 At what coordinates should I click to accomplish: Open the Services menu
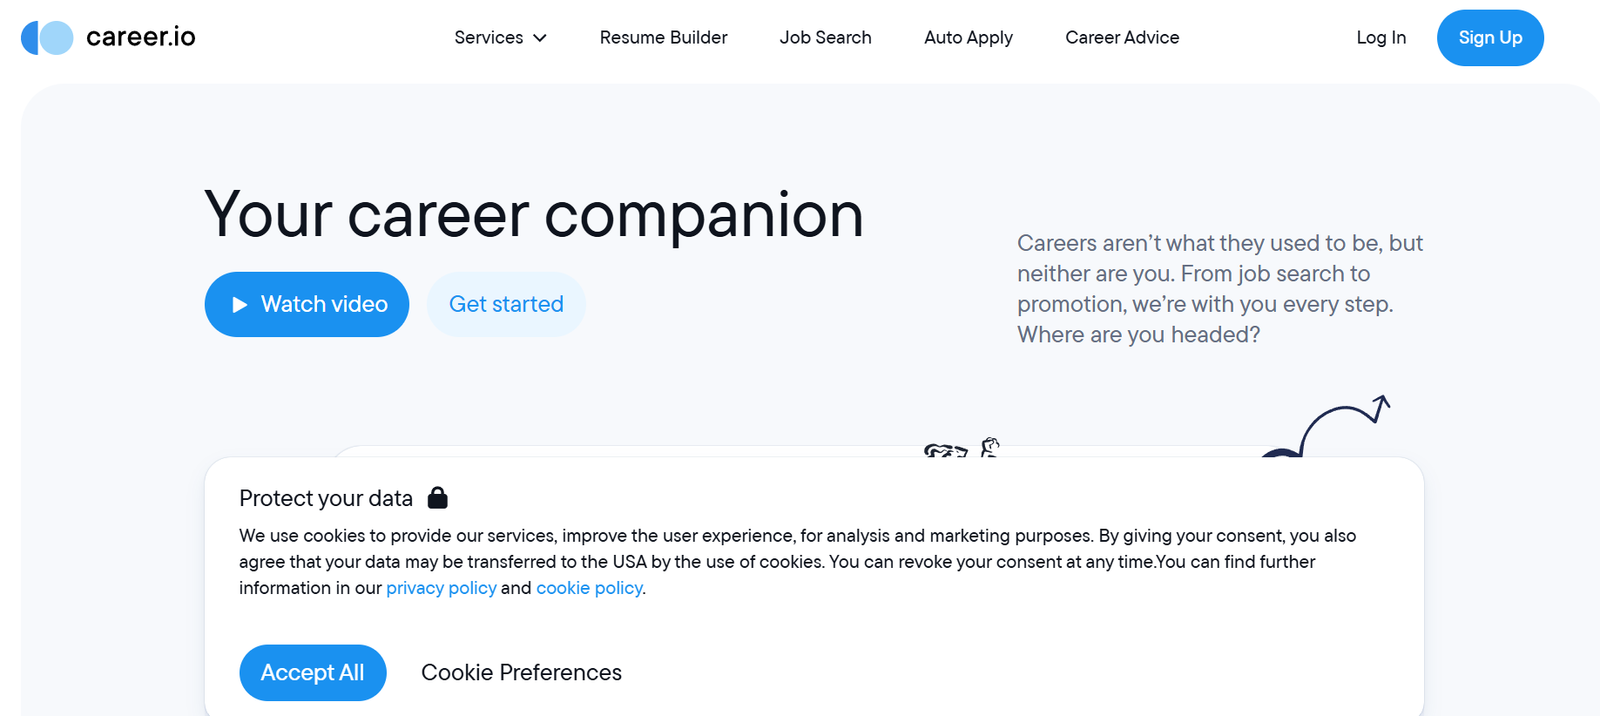[489, 38]
